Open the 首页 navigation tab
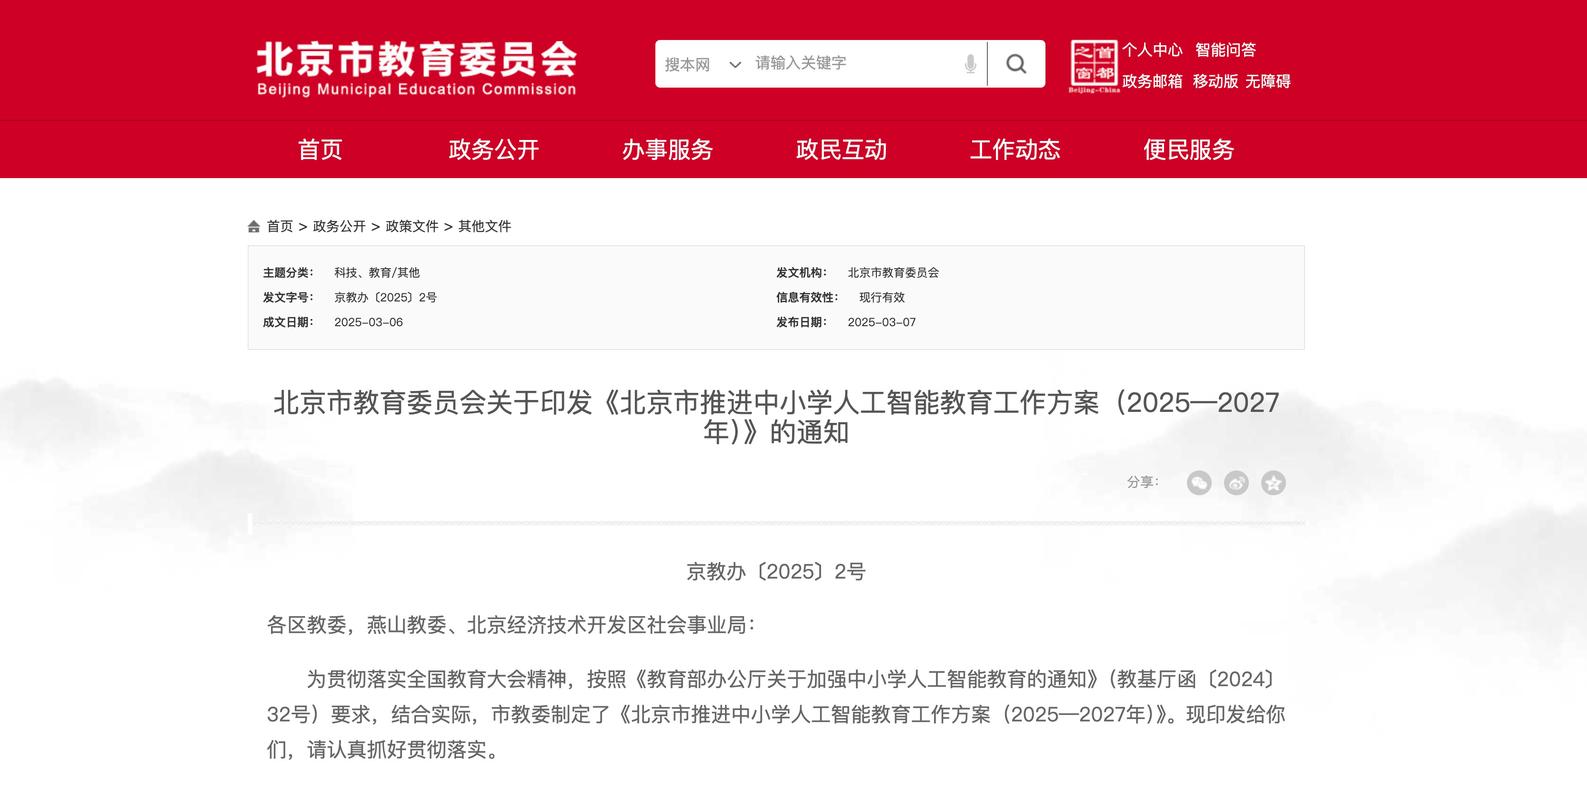Viewport: 1587px width, 800px height. pos(320,149)
